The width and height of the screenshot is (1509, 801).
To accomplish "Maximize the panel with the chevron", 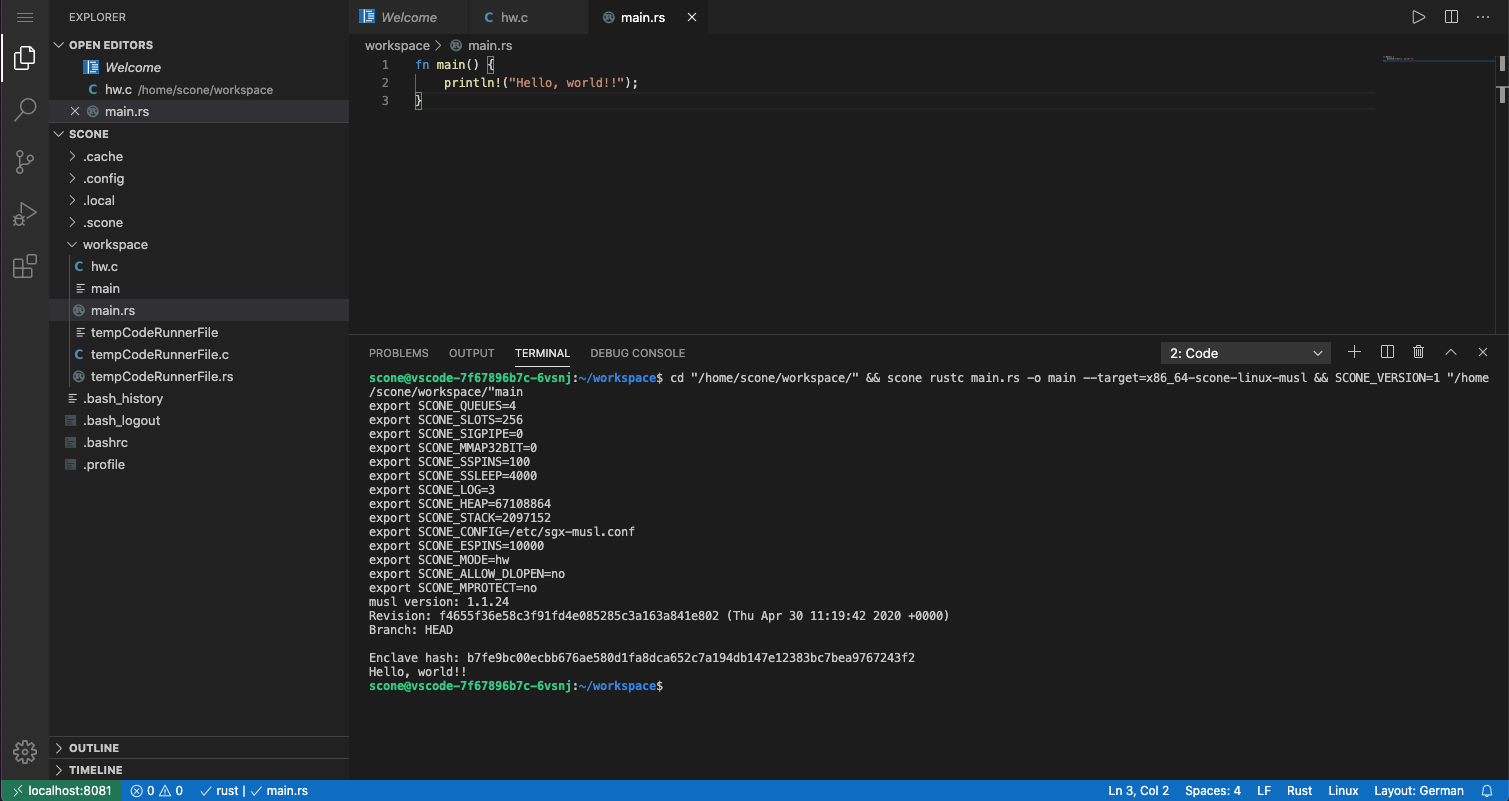I will [1450, 351].
